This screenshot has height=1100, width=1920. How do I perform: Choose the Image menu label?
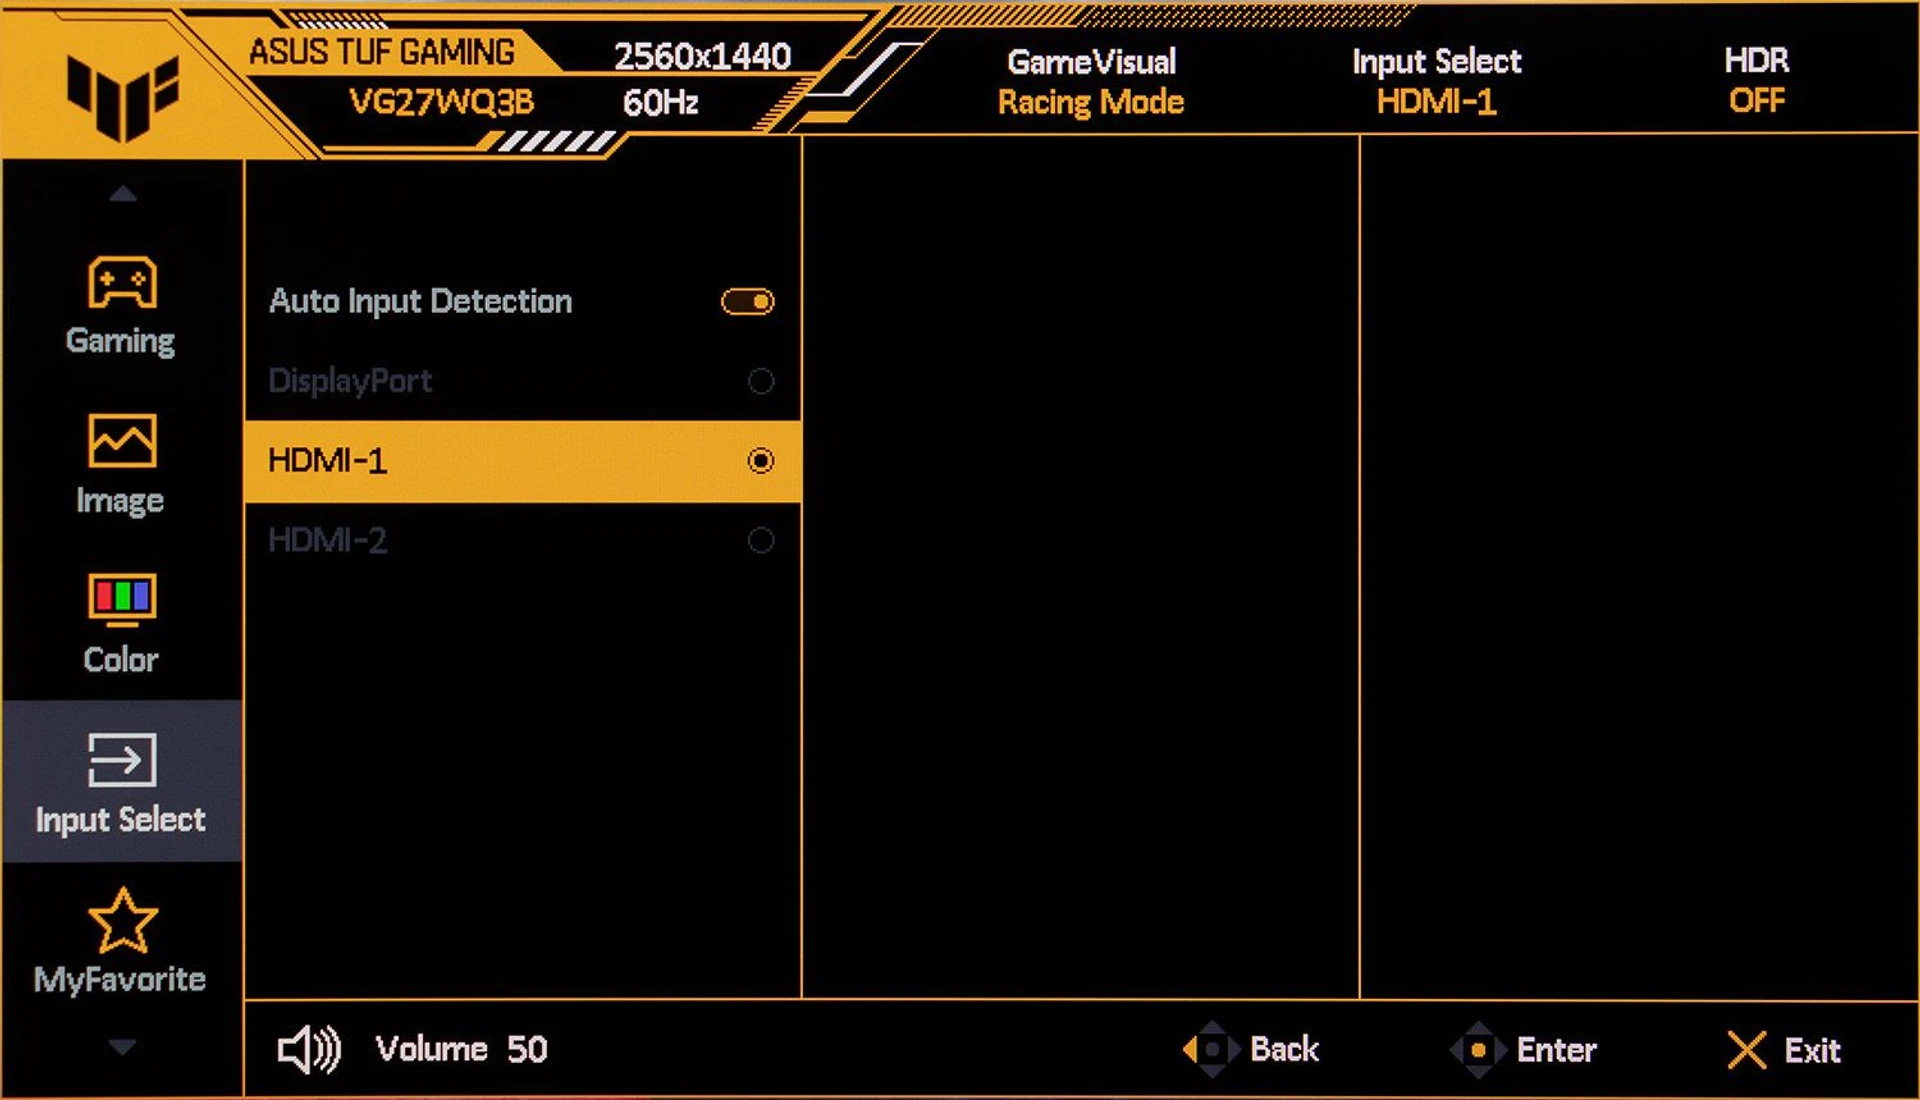coord(120,500)
